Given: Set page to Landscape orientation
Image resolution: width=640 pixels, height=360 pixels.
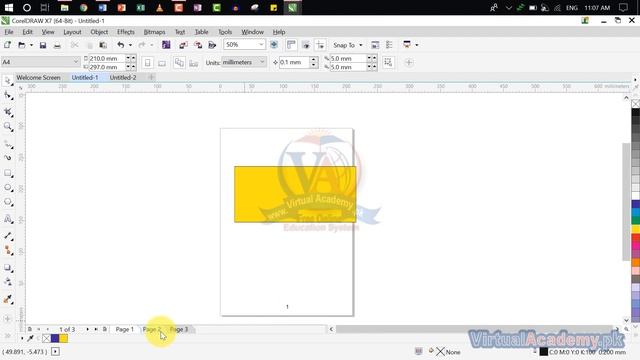Looking at the screenshot, I should [162, 63].
